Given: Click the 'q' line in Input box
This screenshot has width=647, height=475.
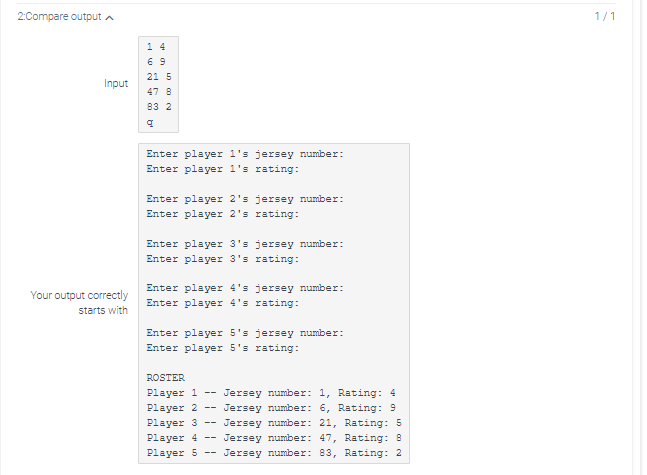Looking at the screenshot, I should tap(150, 122).
